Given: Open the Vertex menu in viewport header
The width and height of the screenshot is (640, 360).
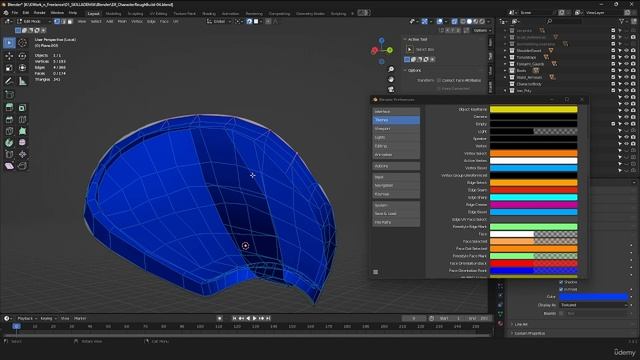Looking at the screenshot, I should pos(137,21).
